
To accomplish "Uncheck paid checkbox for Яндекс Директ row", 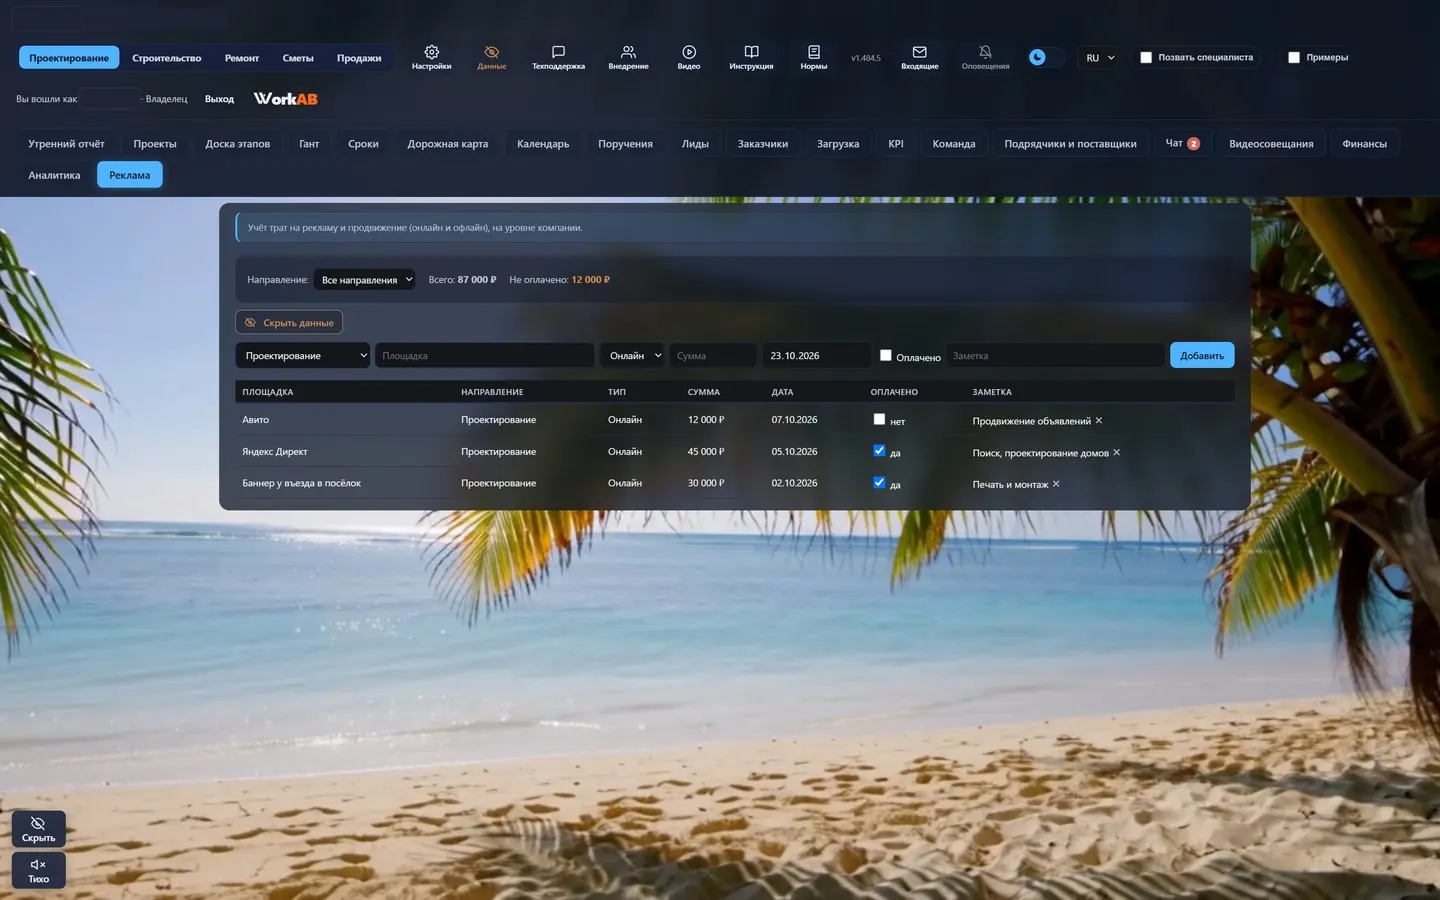I will click(x=879, y=451).
